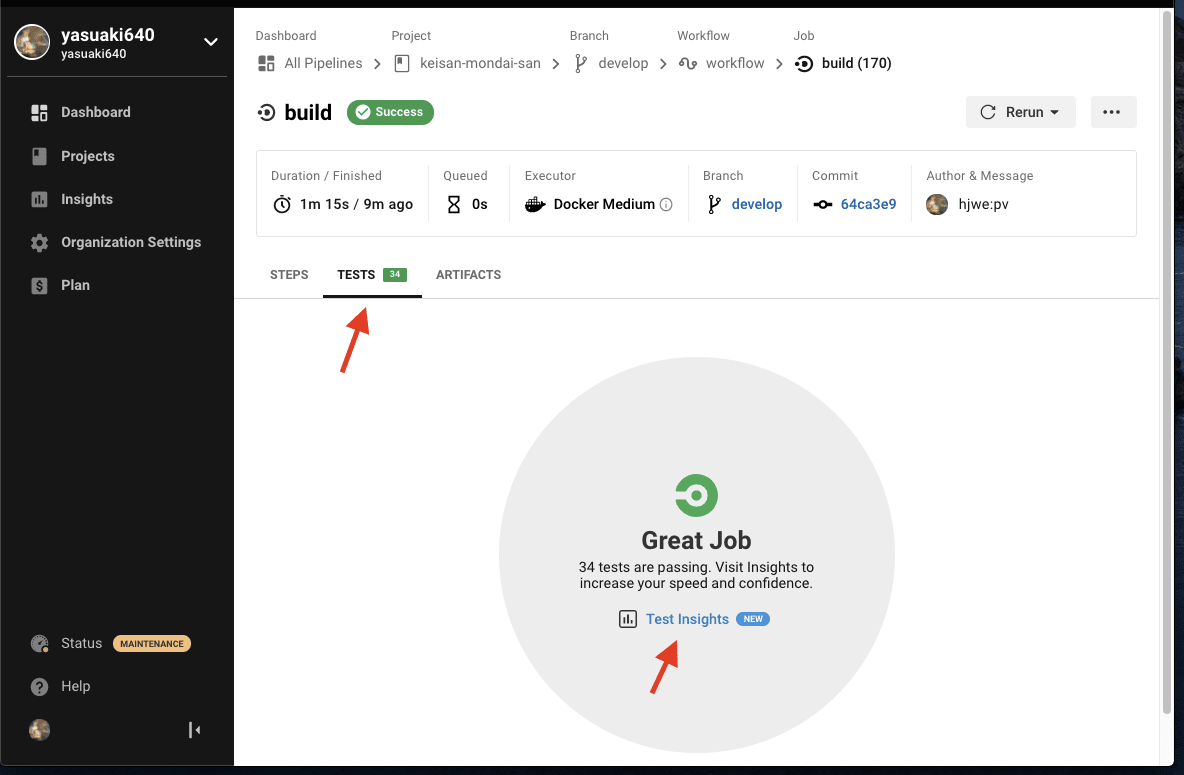Switch to the ARTIFACTS tab
Viewport: 1184px width, 775px height.
pos(468,275)
